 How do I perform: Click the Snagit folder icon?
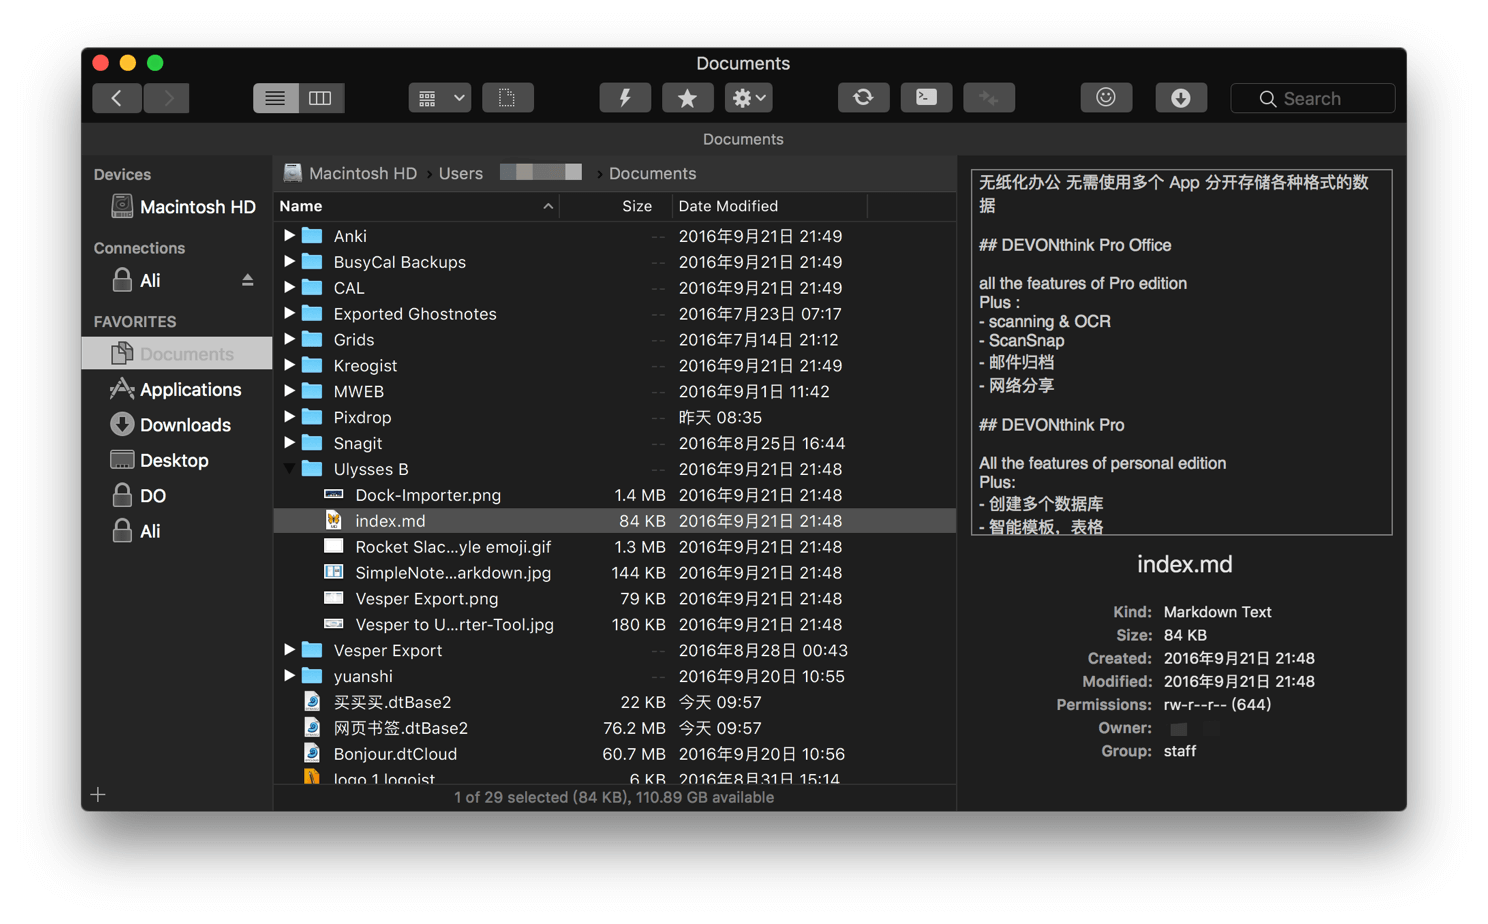click(312, 443)
